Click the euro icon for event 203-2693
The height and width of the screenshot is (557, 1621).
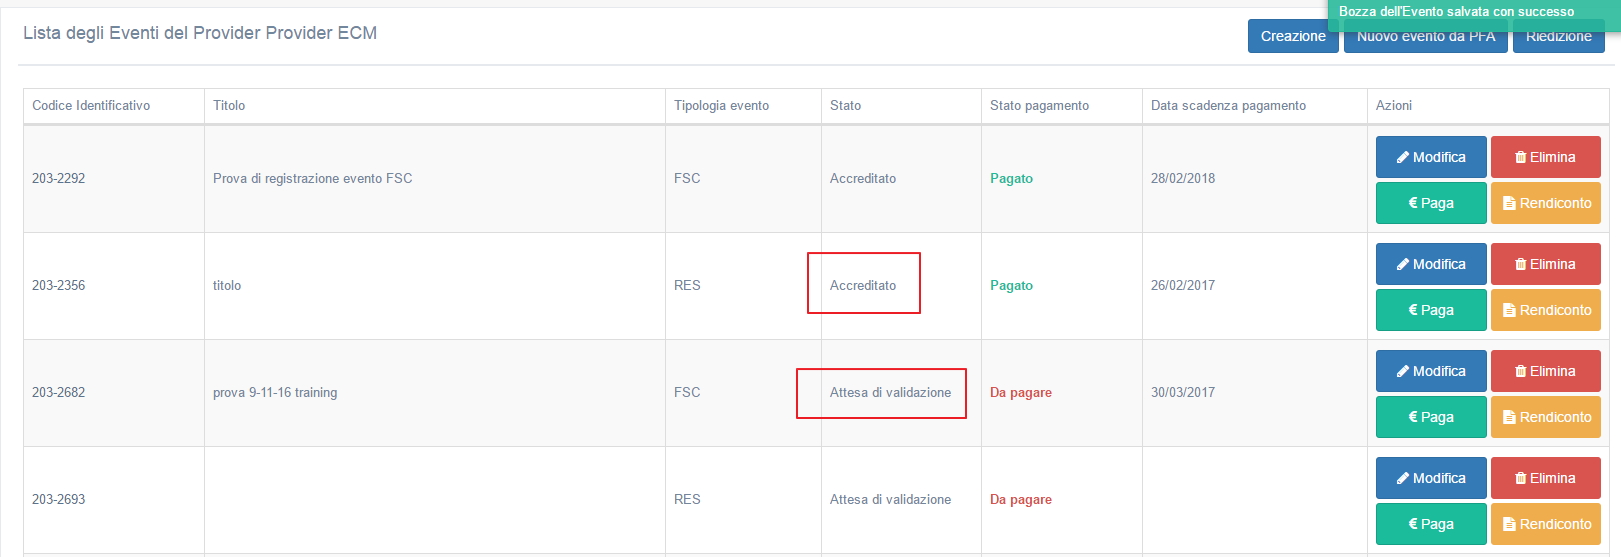click(1413, 524)
